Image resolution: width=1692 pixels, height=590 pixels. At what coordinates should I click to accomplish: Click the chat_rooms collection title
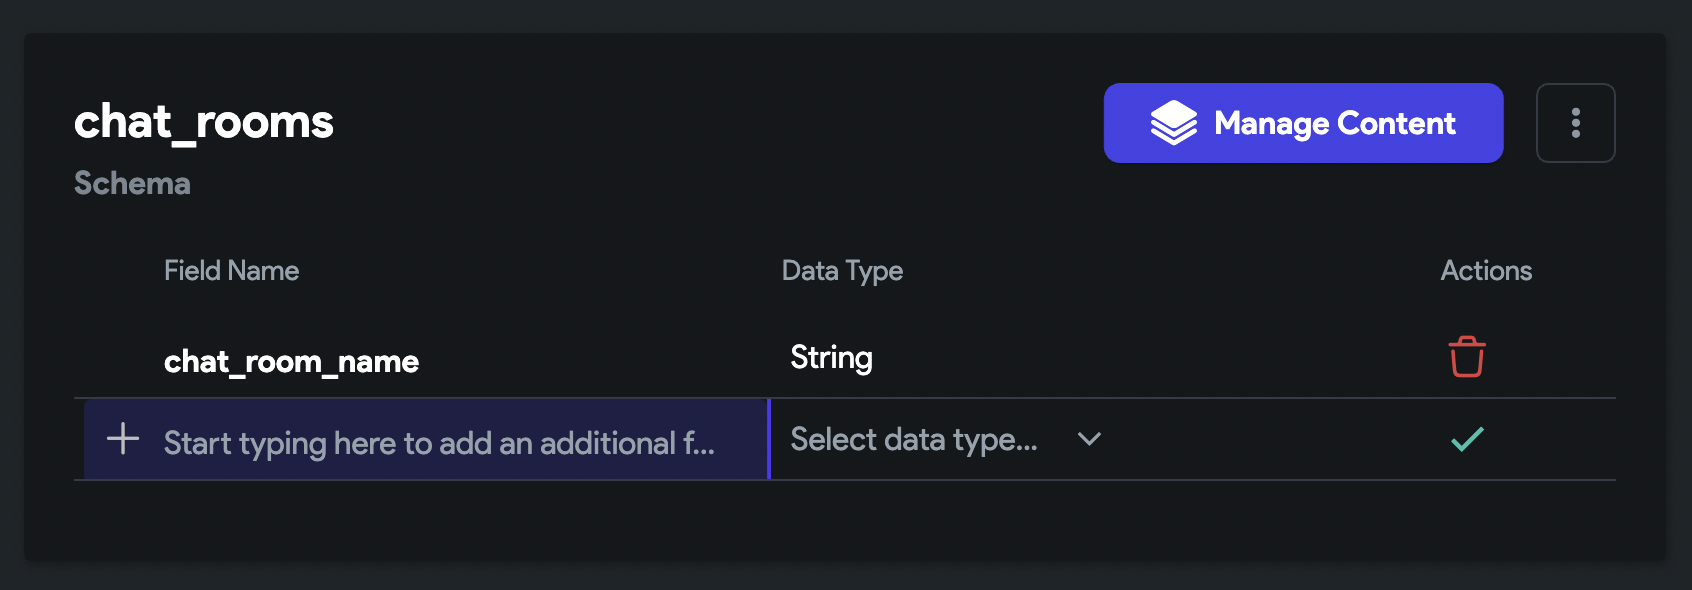[204, 122]
